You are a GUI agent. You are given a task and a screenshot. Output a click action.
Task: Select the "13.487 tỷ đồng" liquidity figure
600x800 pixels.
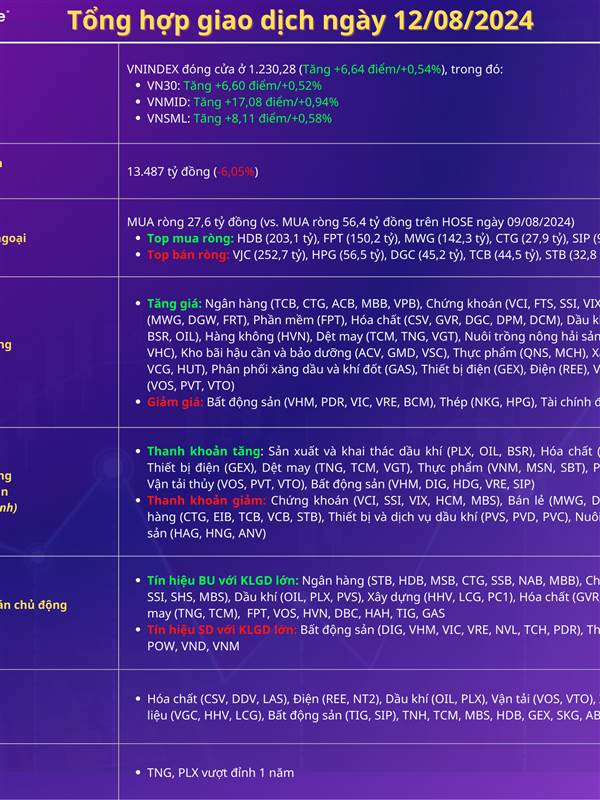[168, 171]
